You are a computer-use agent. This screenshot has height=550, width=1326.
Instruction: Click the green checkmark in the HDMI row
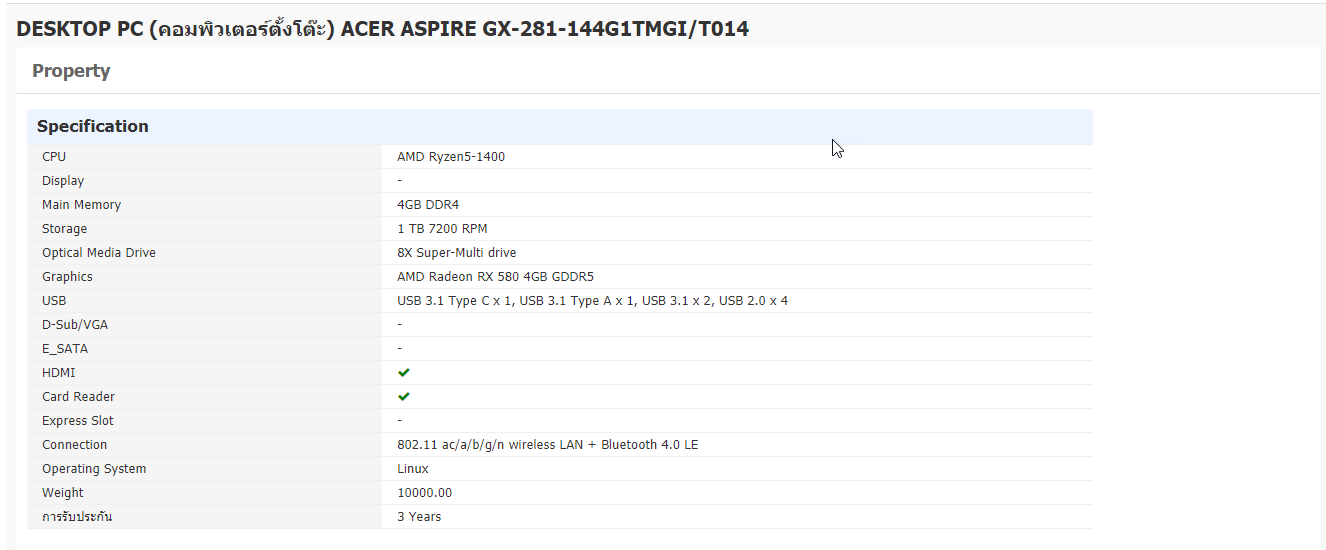[x=404, y=372]
